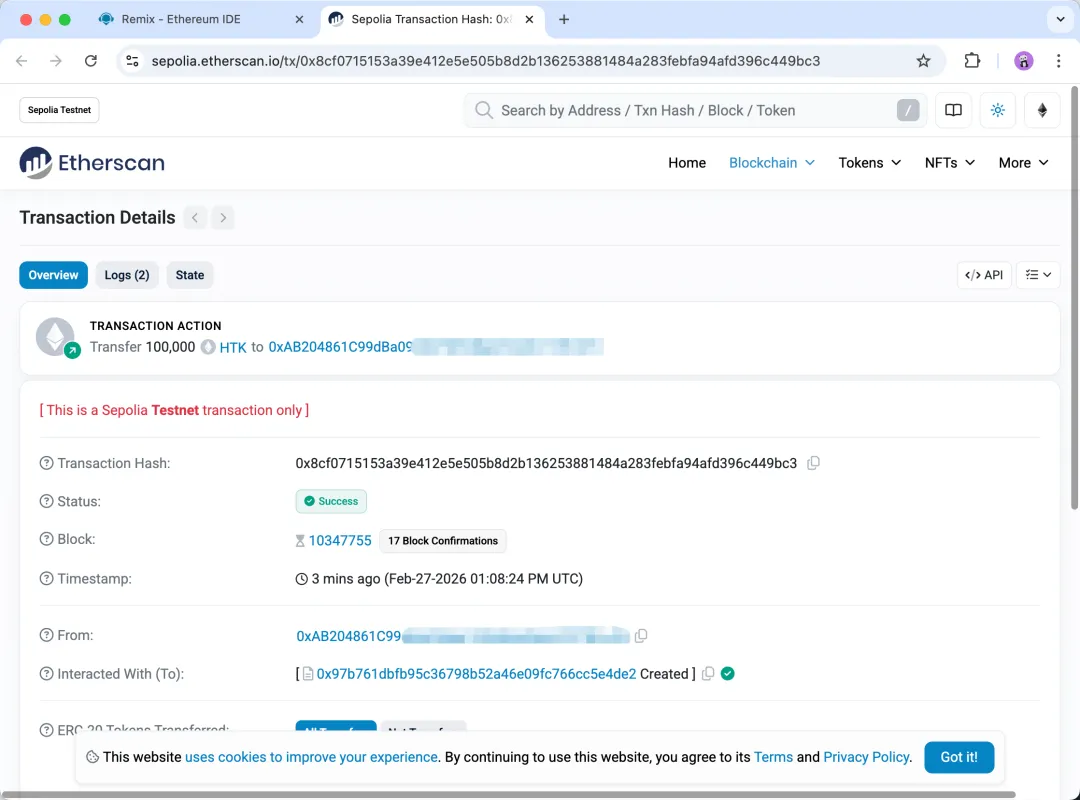Viewport: 1080px width, 800px height.
Task: Click the Sepolia Testnet button
Action: [x=59, y=110]
